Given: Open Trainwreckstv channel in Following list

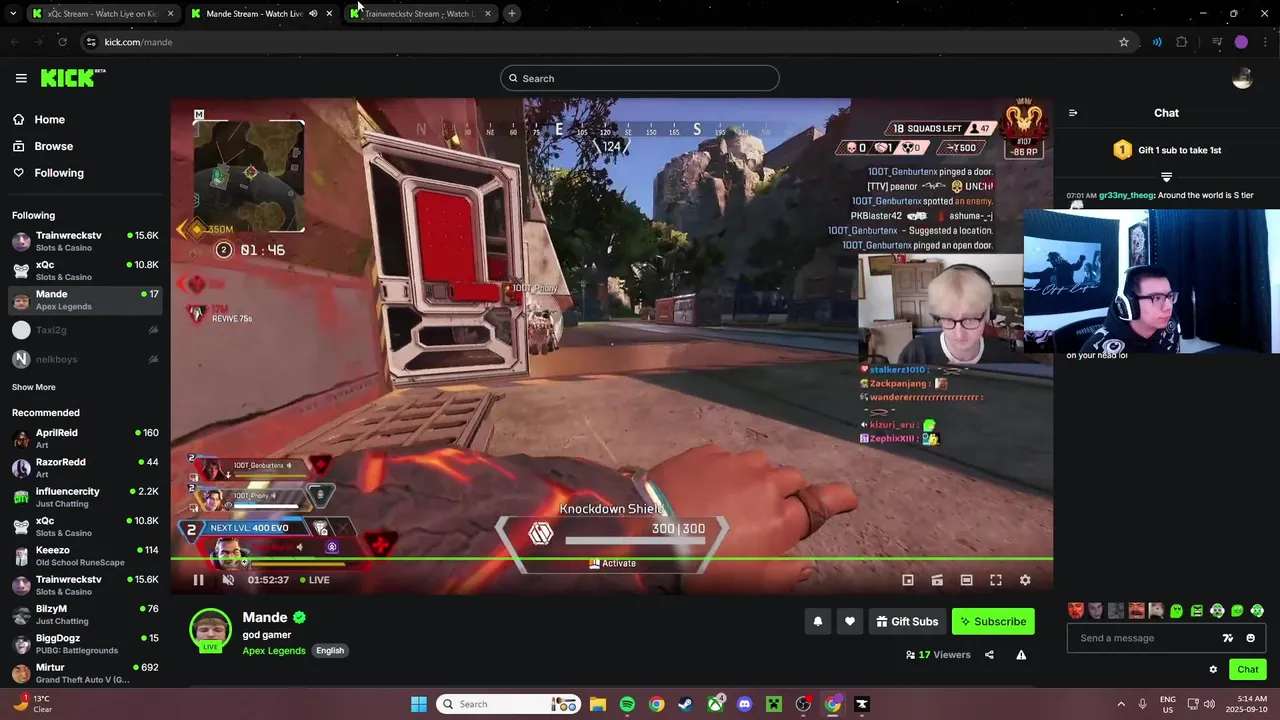Looking at the screenshot, I should (x=85, y=241).
